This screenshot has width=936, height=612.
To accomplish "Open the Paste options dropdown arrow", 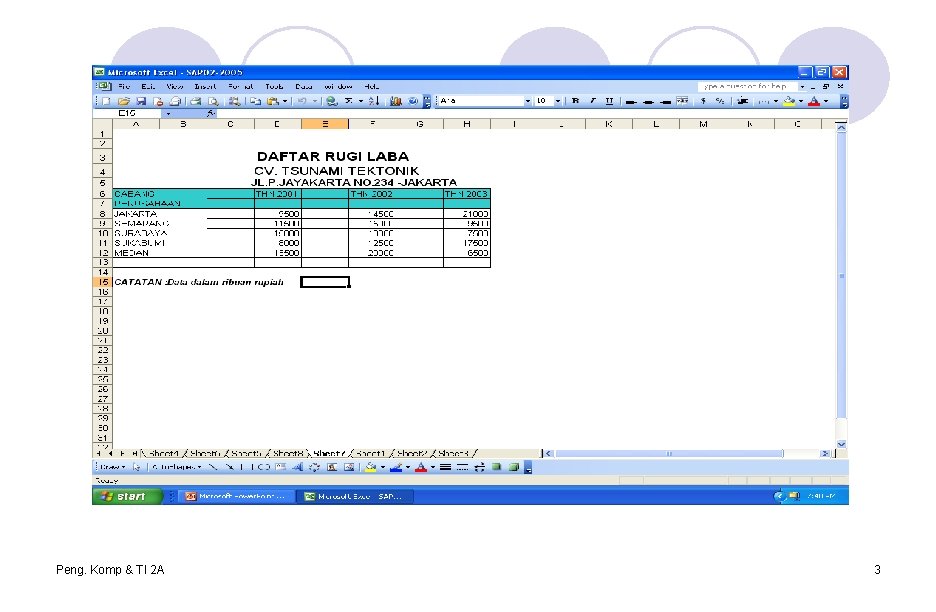I will click(x=285, y=102).
